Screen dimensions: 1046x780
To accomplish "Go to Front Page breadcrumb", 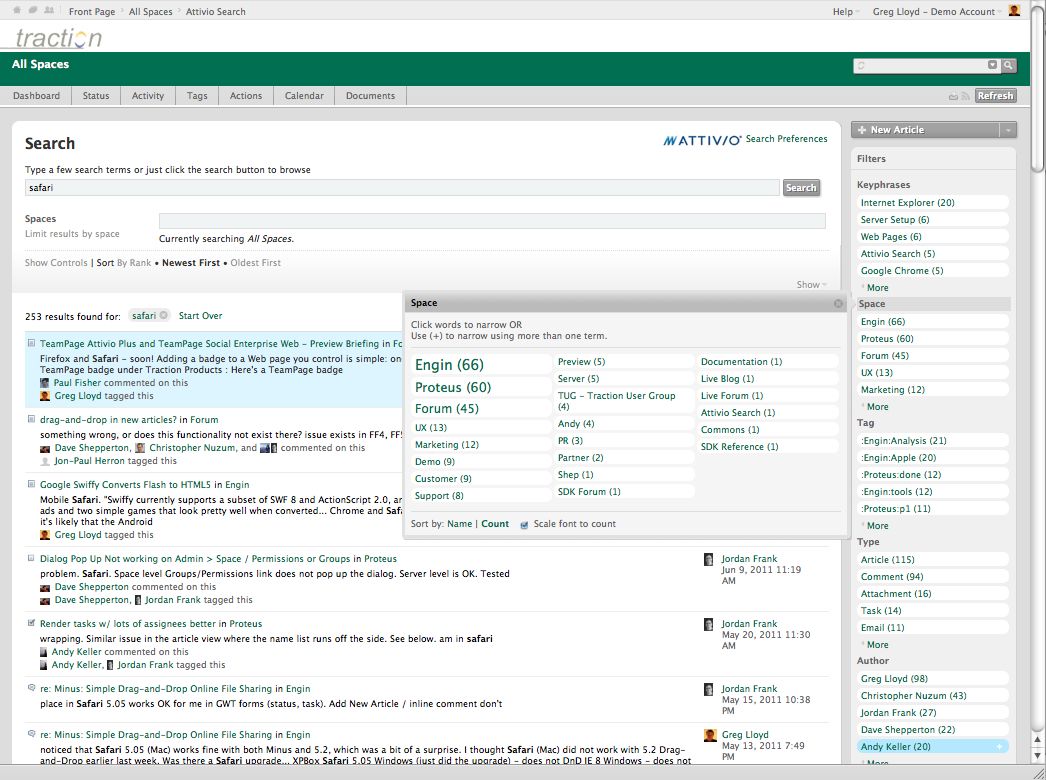I will [92, 11].
